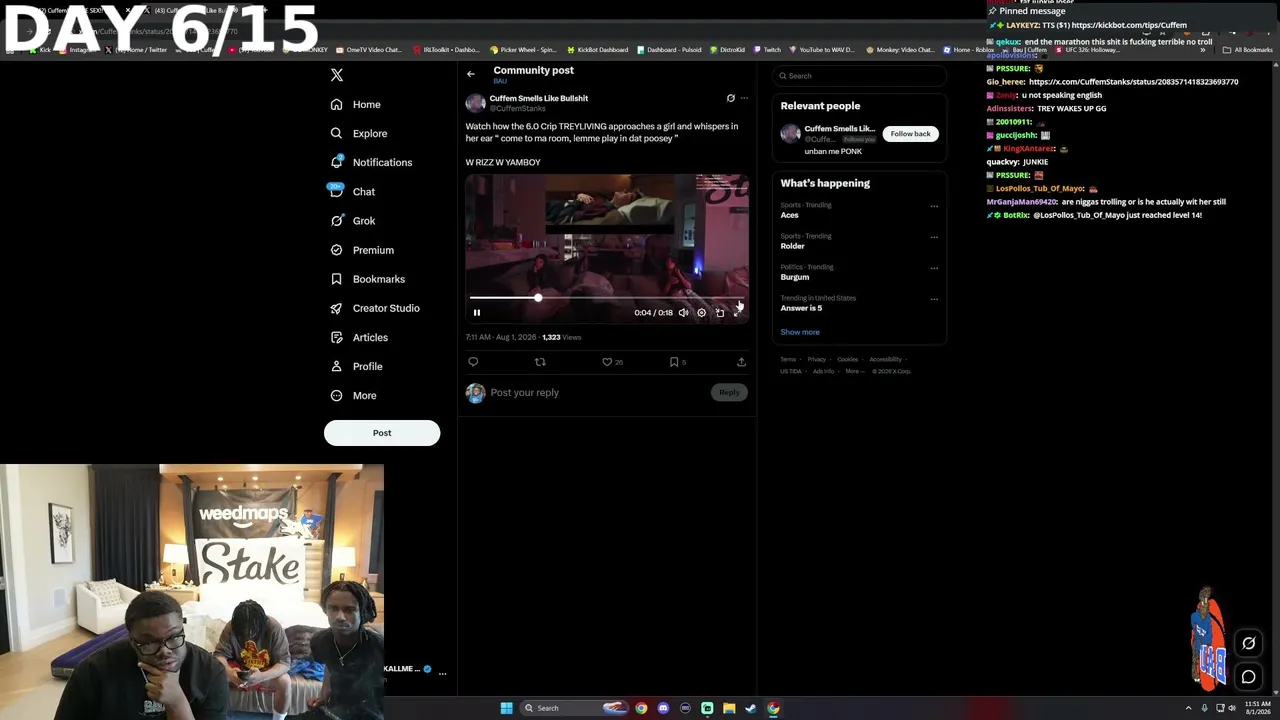Open the chat bubble overlay icon
Viewport: 1280px width, 720px height.
click(x=1248, y=677)
